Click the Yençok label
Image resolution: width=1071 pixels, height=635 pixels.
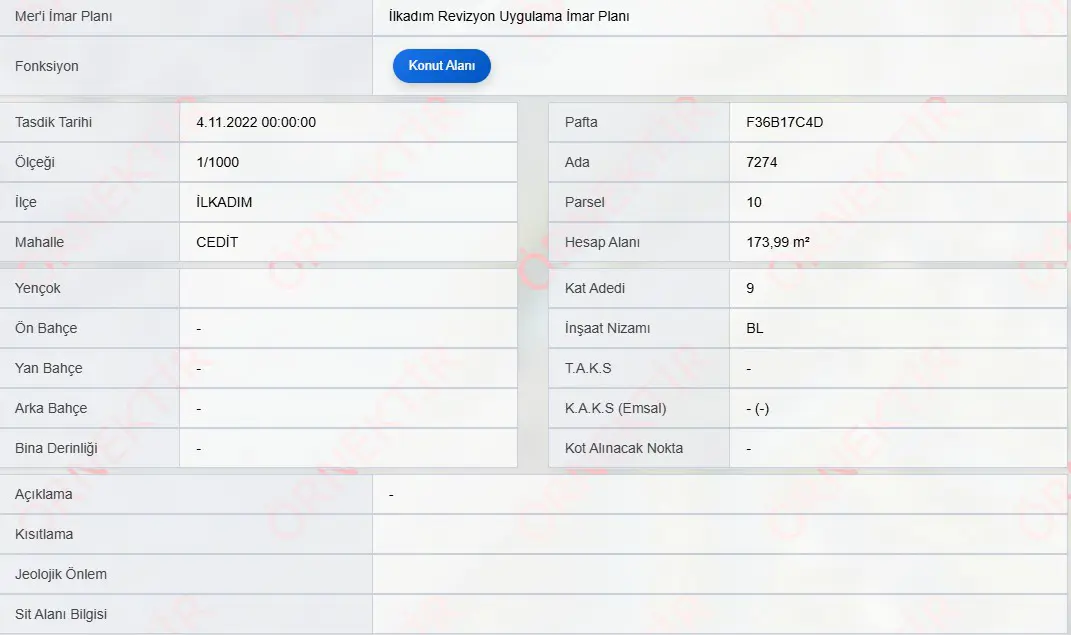tap(38, 288)
